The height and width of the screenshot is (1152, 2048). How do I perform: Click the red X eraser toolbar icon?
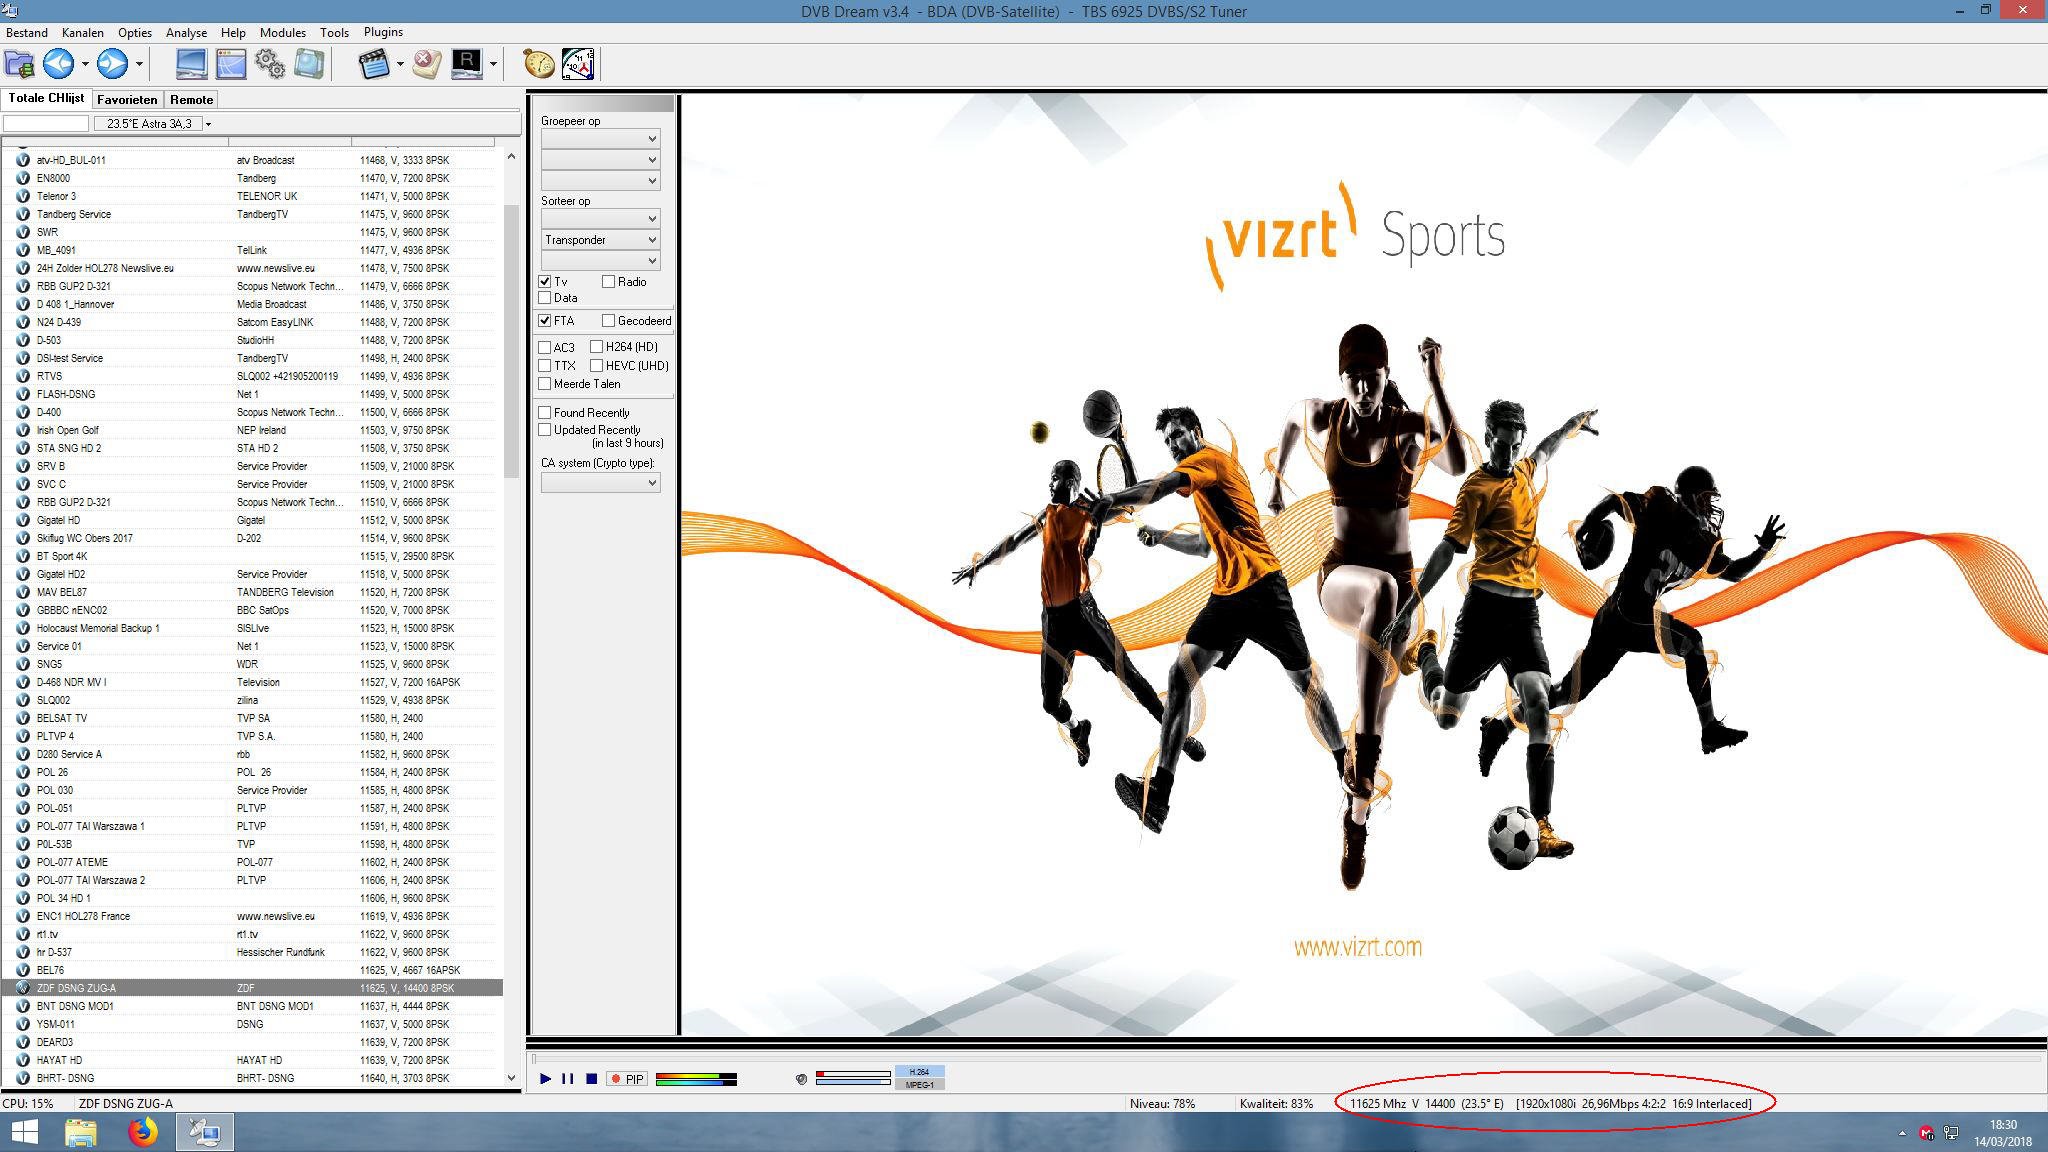(426, 64)
